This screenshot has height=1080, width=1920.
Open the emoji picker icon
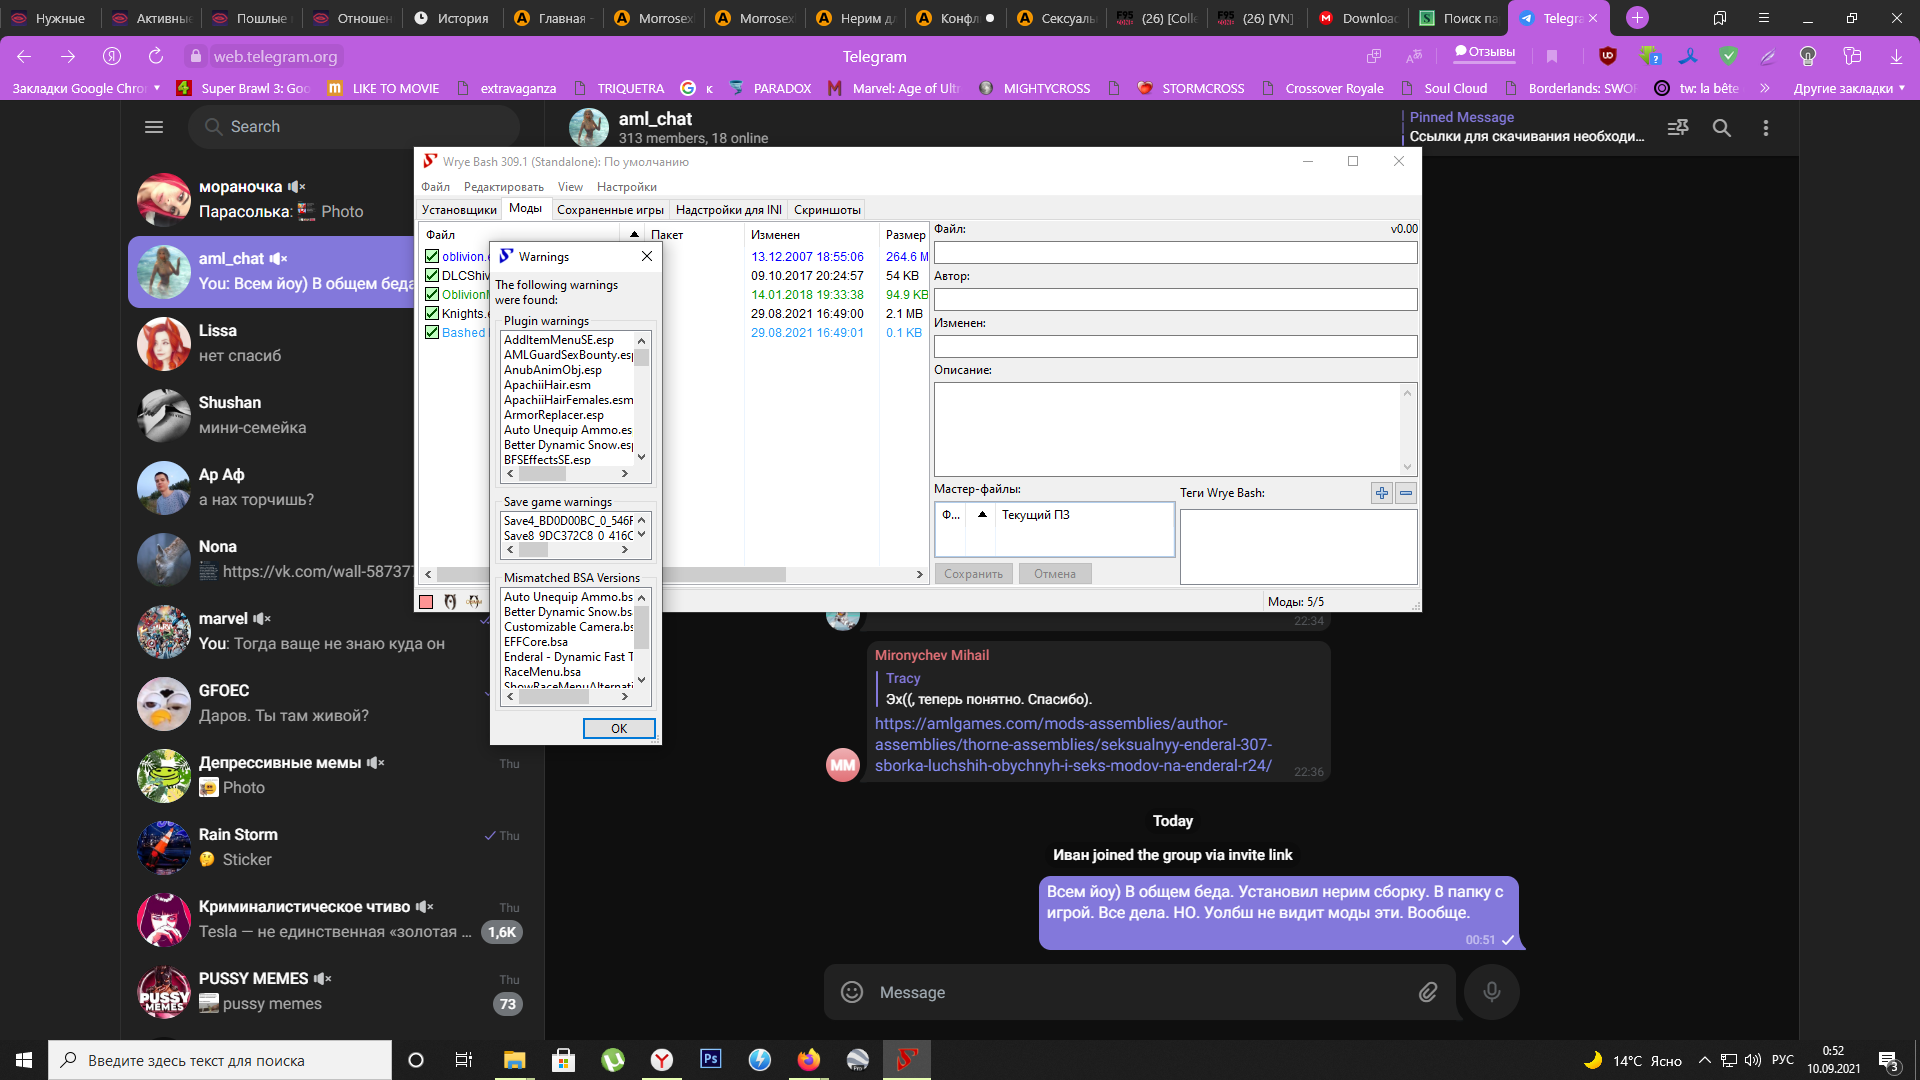(x=852, y=992)
